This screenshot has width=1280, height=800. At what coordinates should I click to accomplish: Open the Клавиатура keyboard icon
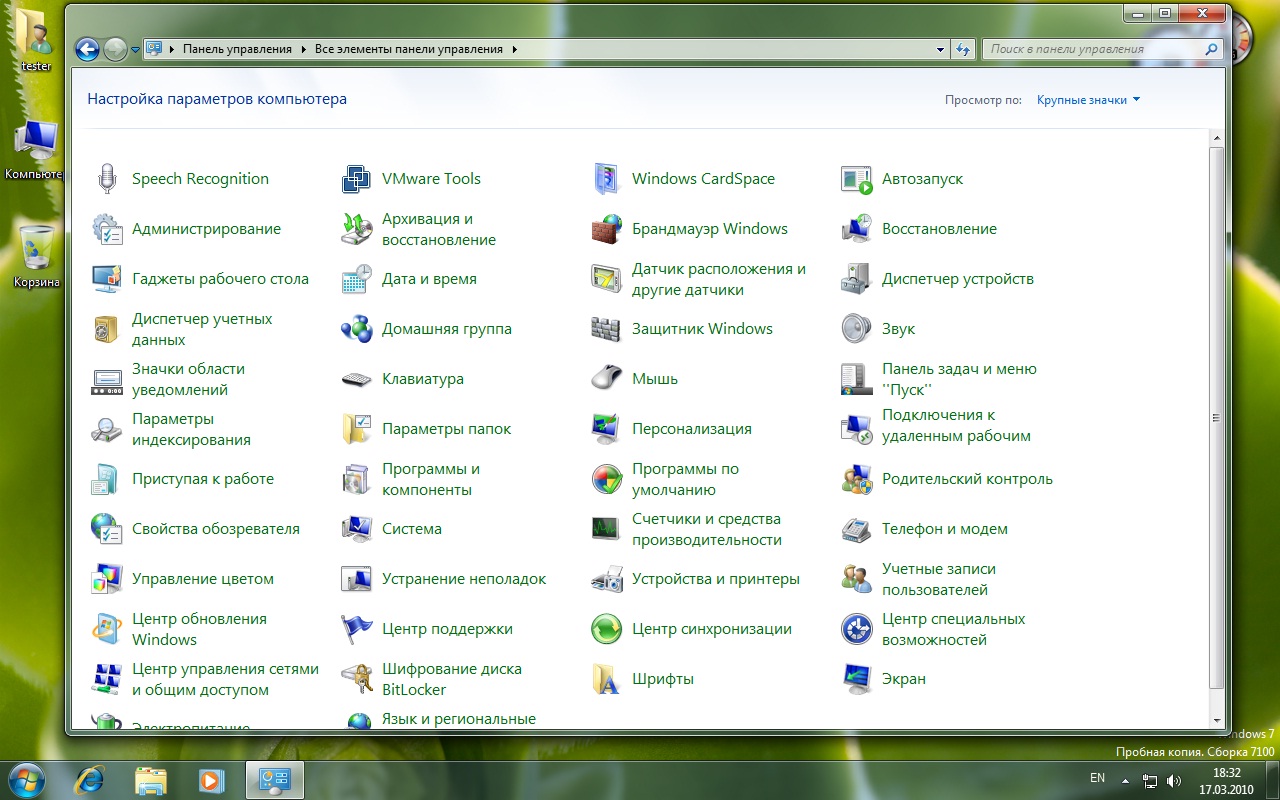pyautogui.click(x=357, y=379)
